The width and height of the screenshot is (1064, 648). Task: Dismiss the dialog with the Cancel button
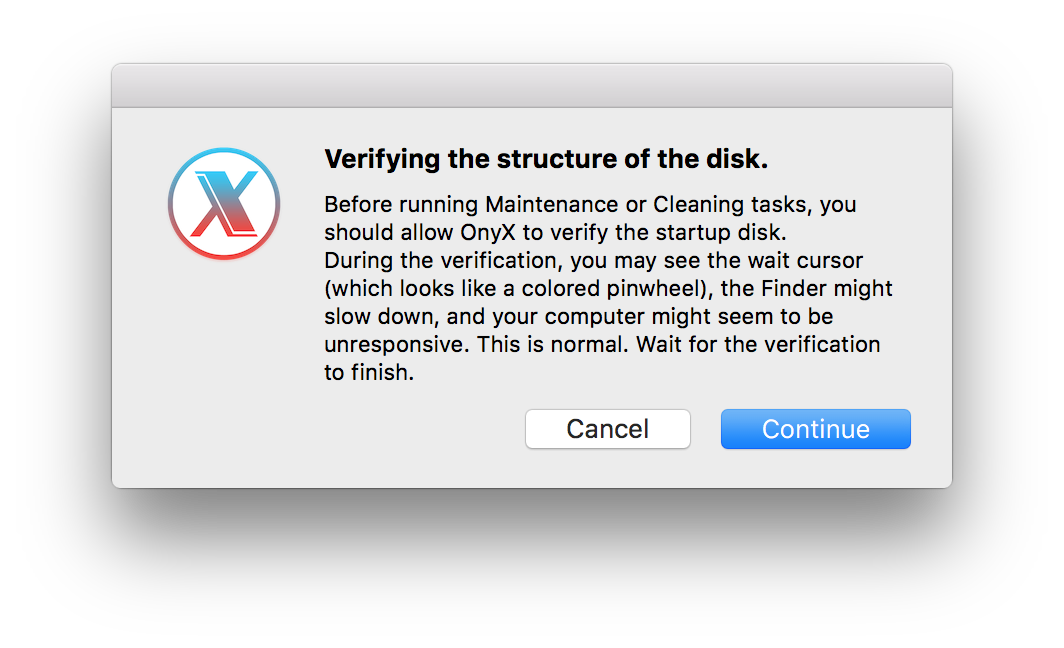tap(608, 429)
